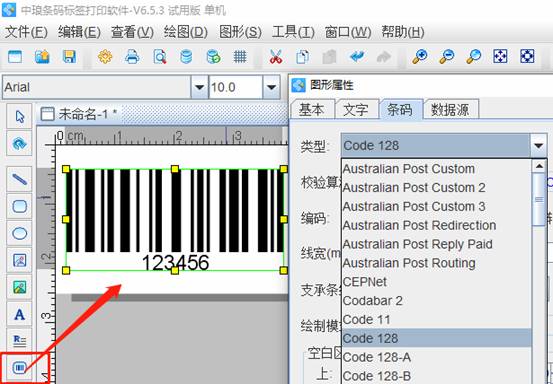The width and height of the screenshot is (553, 384).
Task: Click the type list scrollbar up arrow
Action: 539,166
